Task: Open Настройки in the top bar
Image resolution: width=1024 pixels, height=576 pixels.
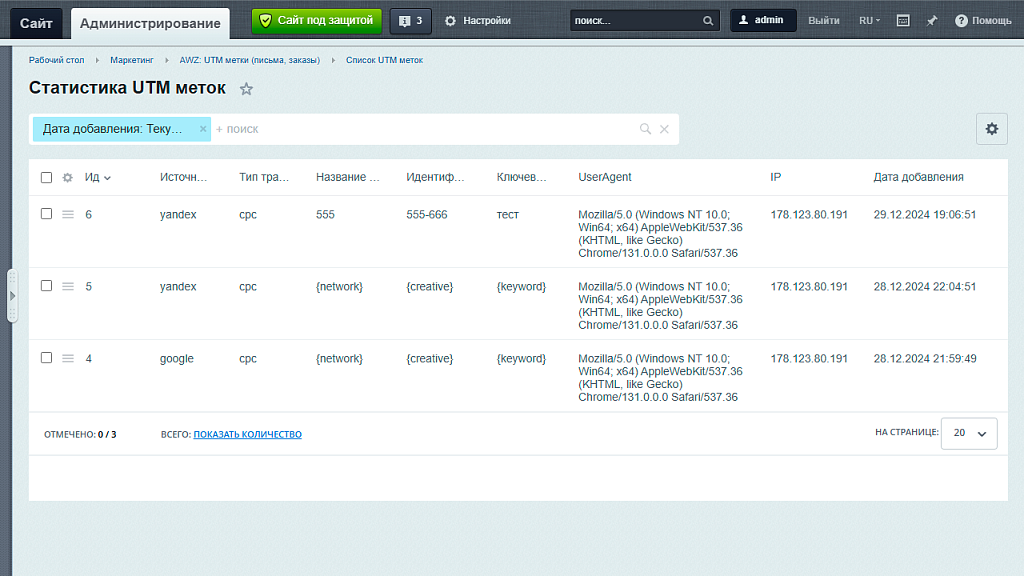Action: [478, 21]
